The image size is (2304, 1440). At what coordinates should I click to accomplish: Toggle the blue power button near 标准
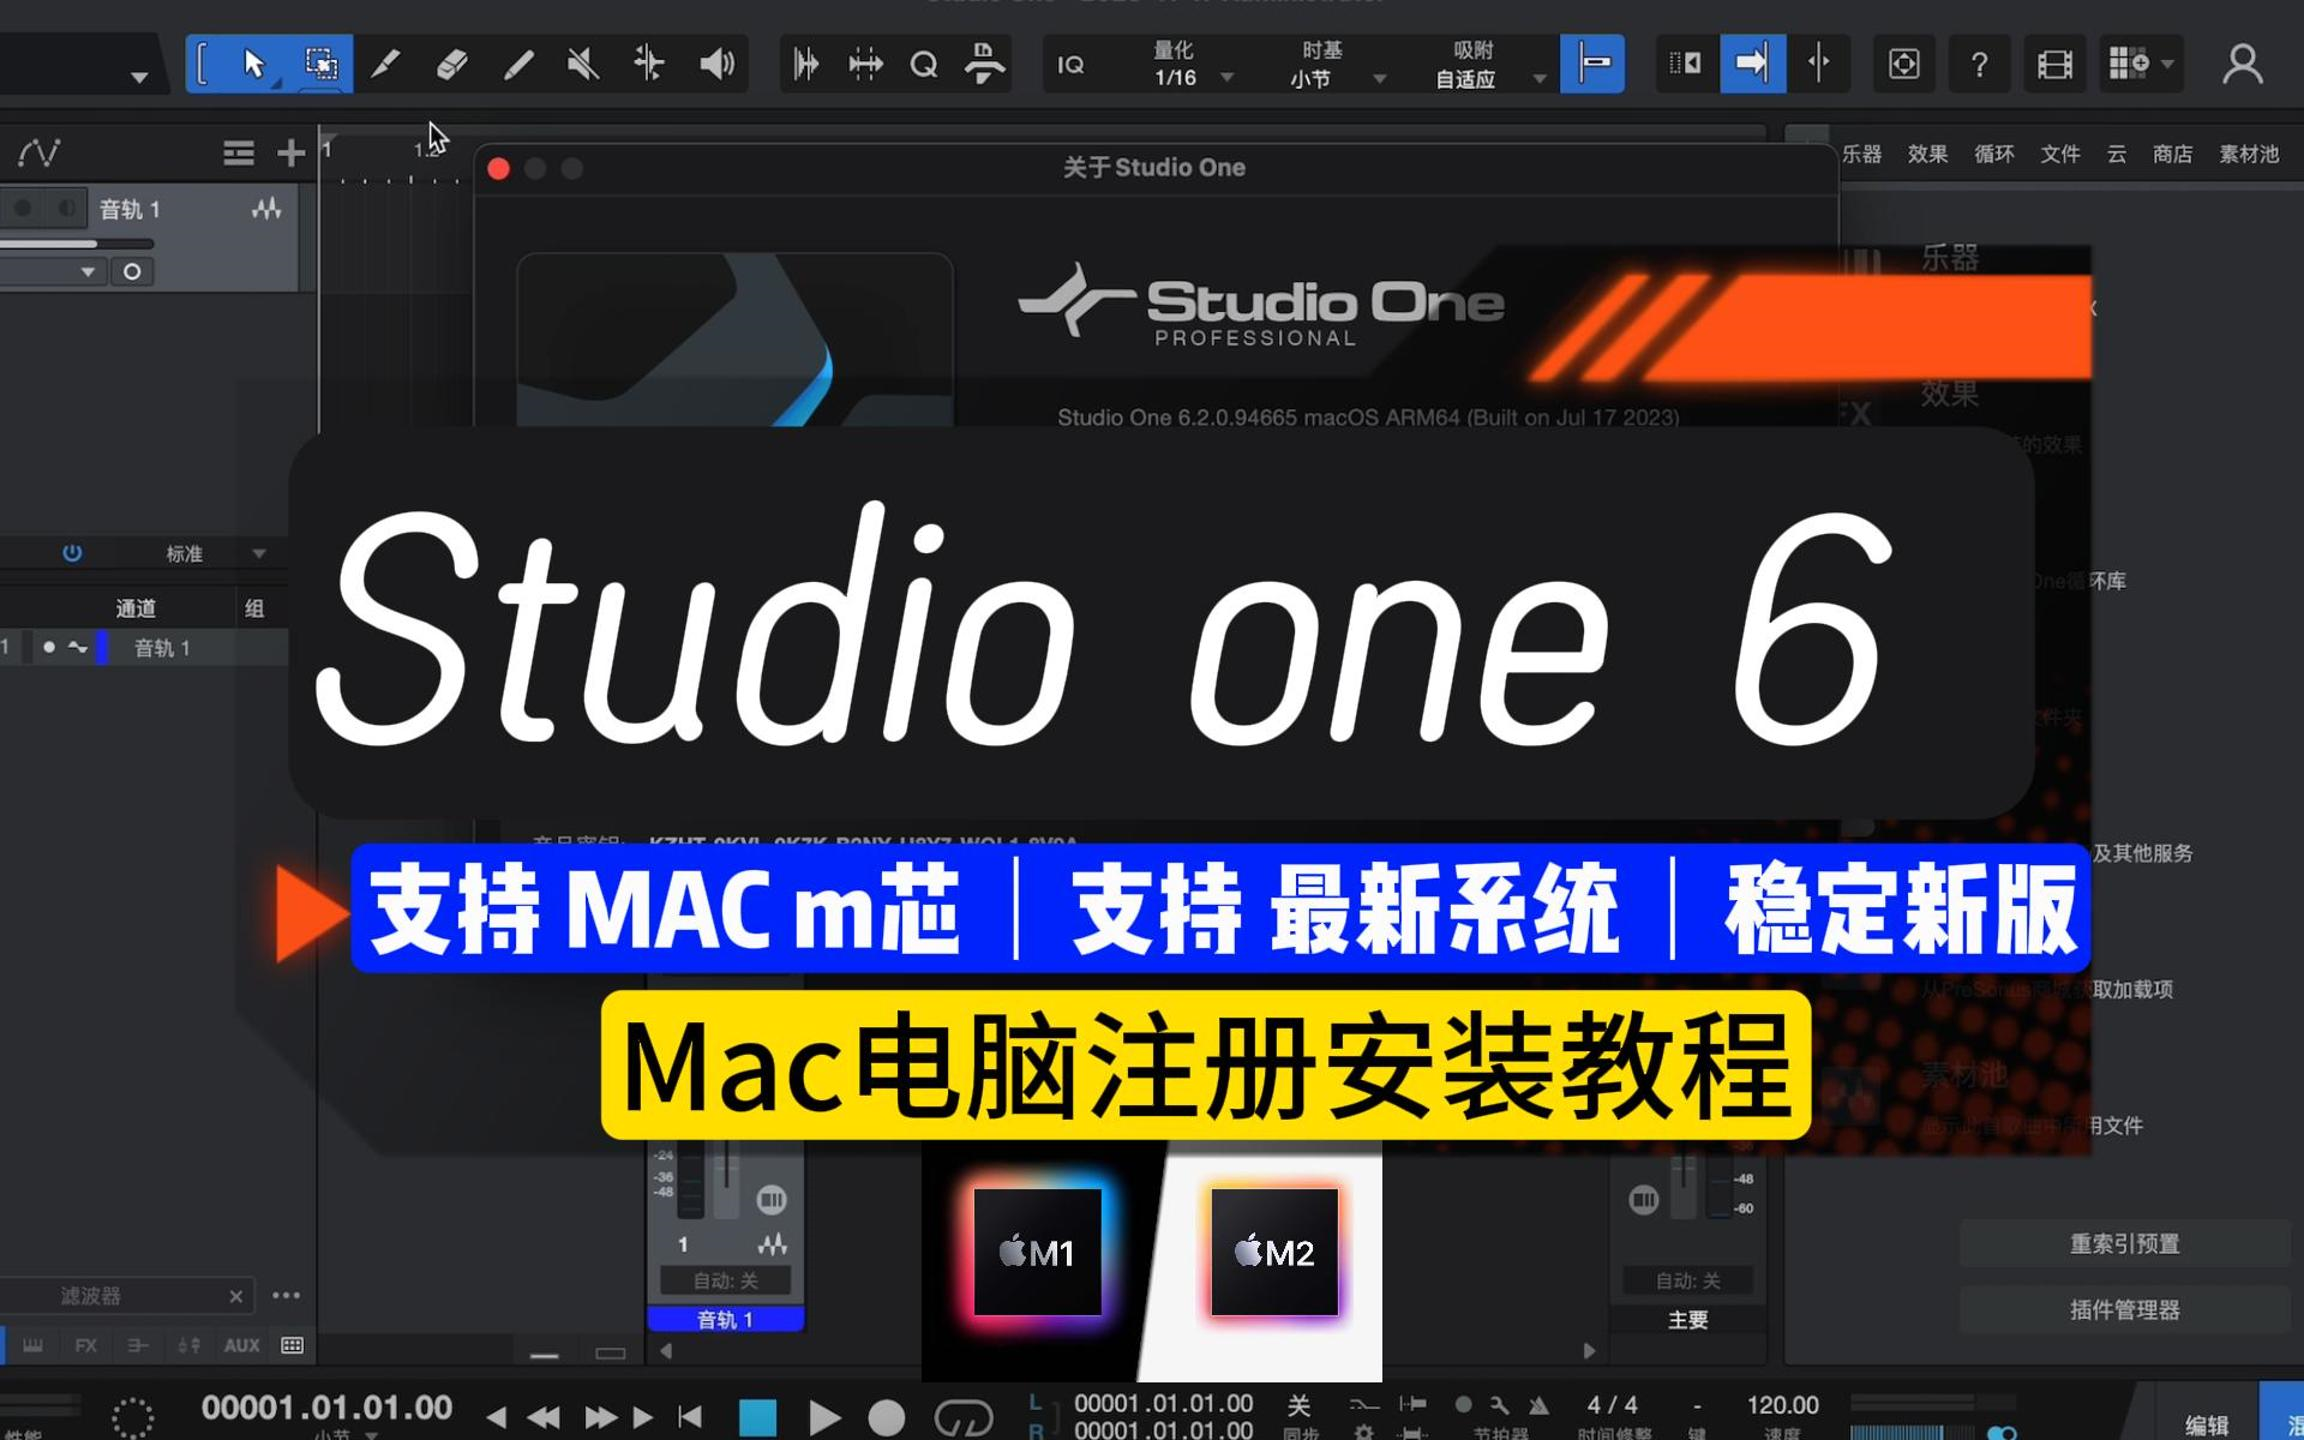coord(72,553)
